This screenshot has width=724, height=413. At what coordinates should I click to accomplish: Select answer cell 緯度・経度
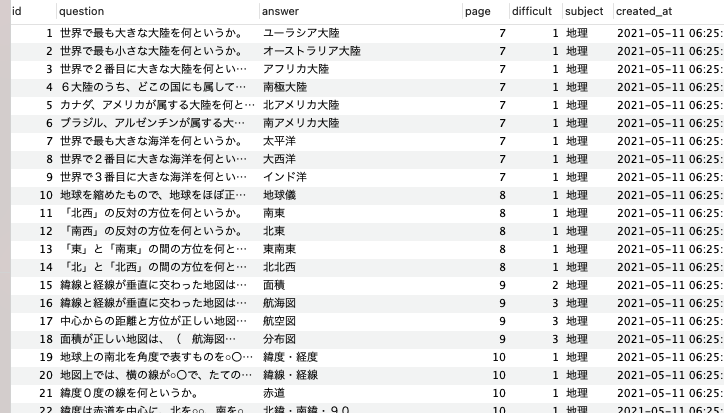290,358
